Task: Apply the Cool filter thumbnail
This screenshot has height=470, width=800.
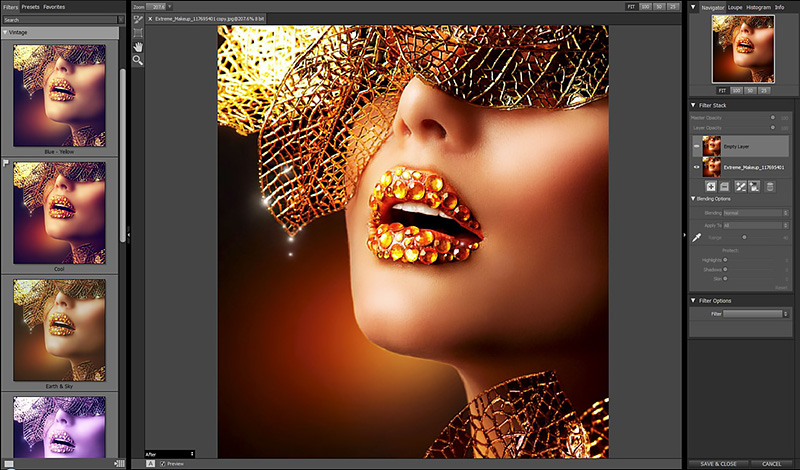Action: pos(59,213)
